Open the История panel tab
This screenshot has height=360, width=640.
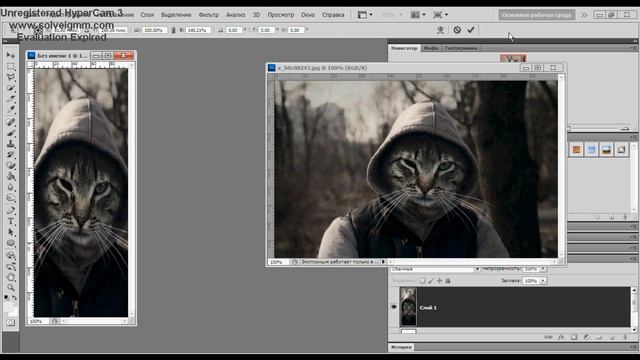pyautogui.click(x=401, y=347)
